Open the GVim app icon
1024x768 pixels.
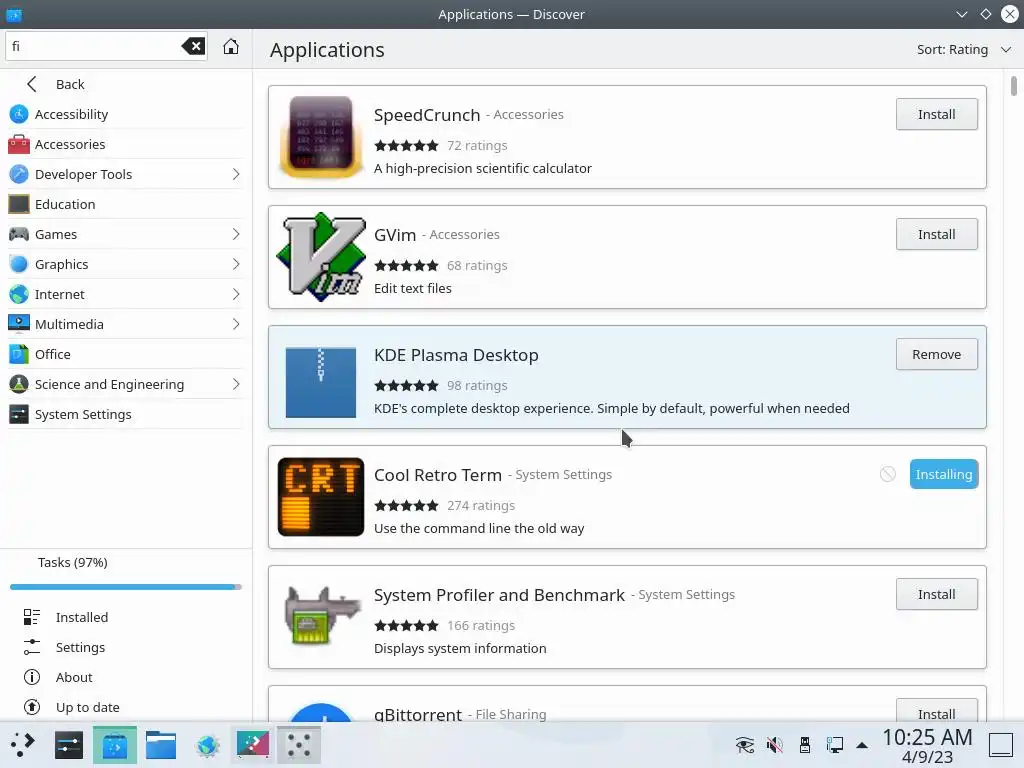[x=321, y=257]
